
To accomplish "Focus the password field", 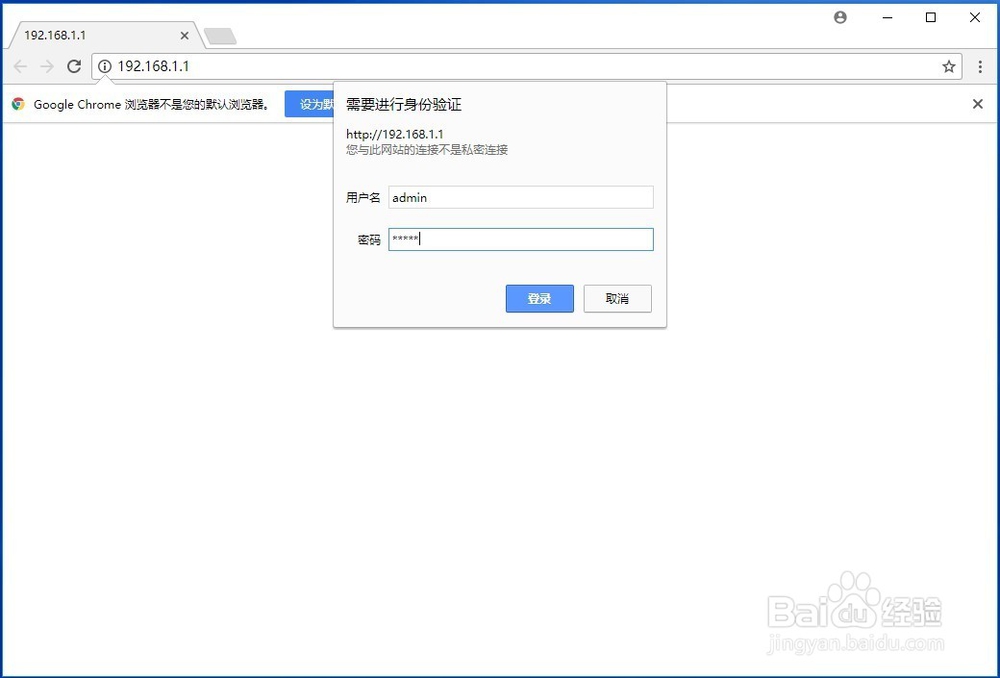I will pyautogui.click(x=521, y=240).
